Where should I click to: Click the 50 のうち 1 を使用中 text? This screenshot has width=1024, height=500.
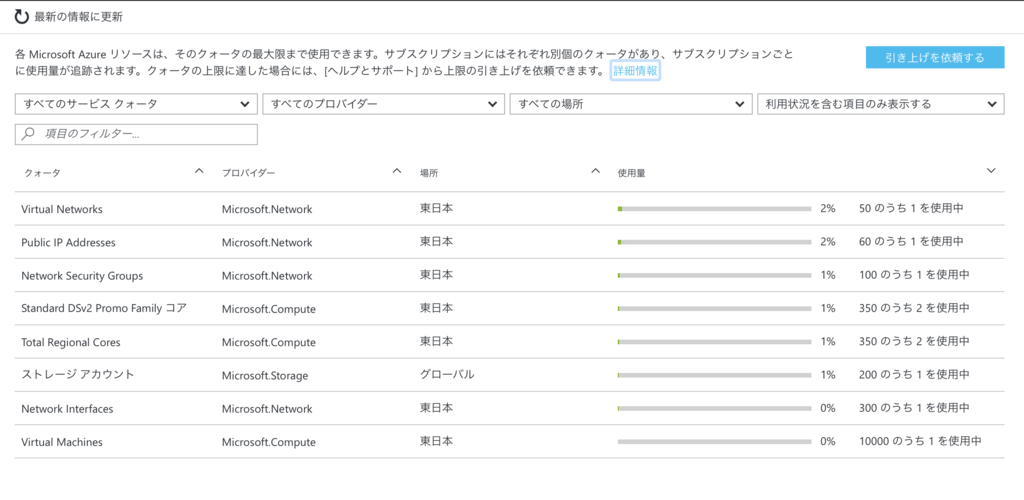point(912,209)
